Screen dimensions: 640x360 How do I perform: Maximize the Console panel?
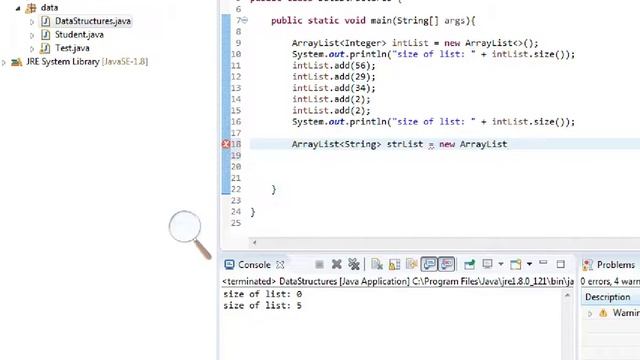point(561,264)
